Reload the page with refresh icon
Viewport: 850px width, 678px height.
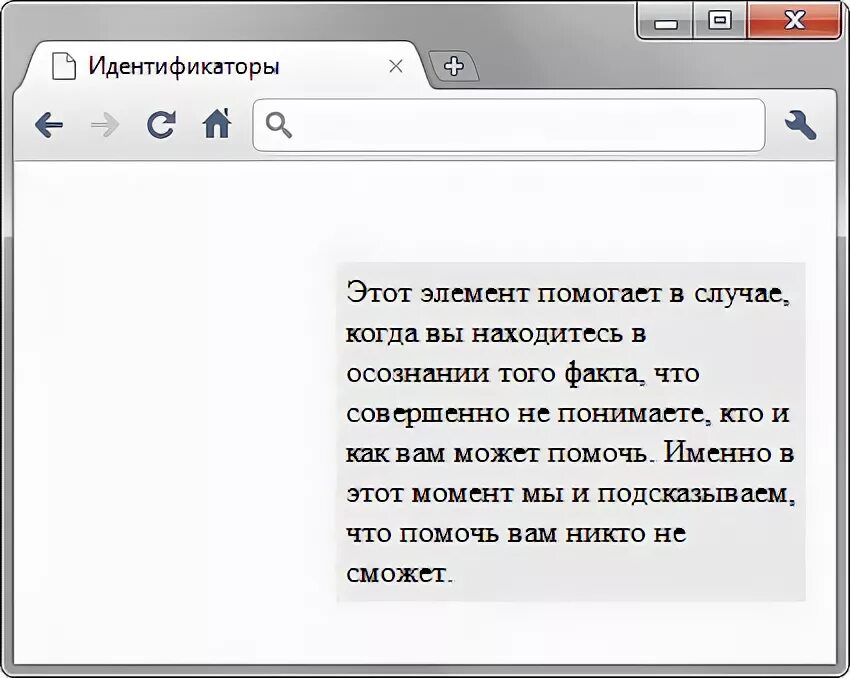pyautogui.click(x=161, y=125)
